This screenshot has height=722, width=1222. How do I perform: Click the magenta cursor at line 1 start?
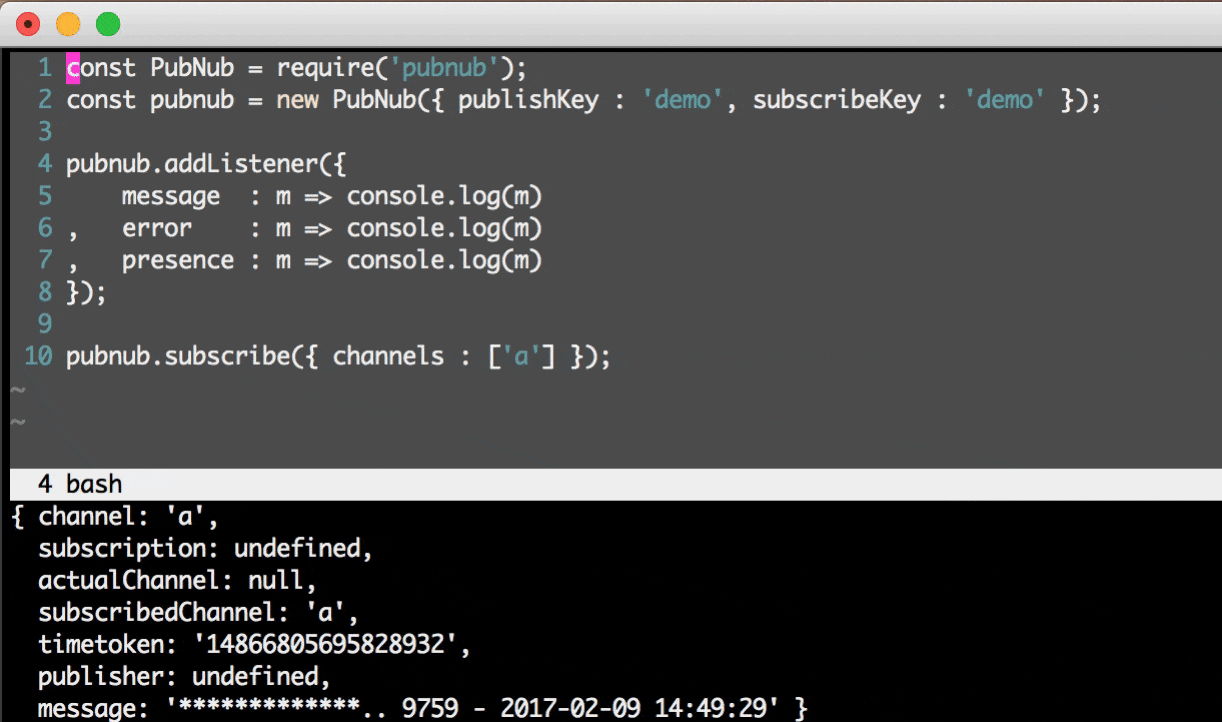(x=73, y=68)
